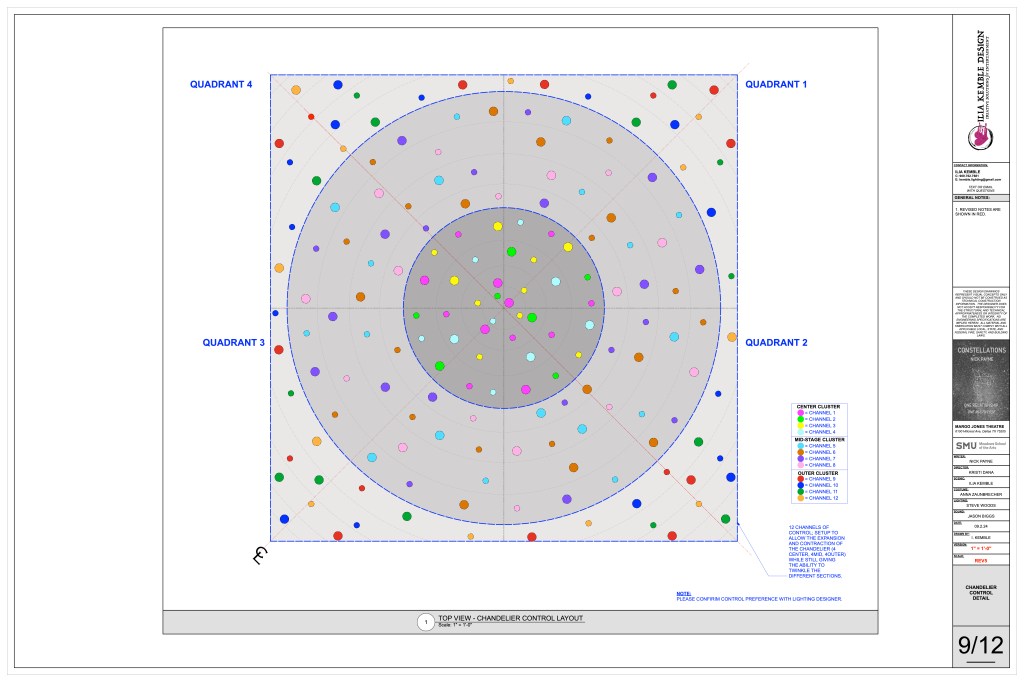
Task: Click the circled number 1 view marker
Action: click(x=425, y=622)
